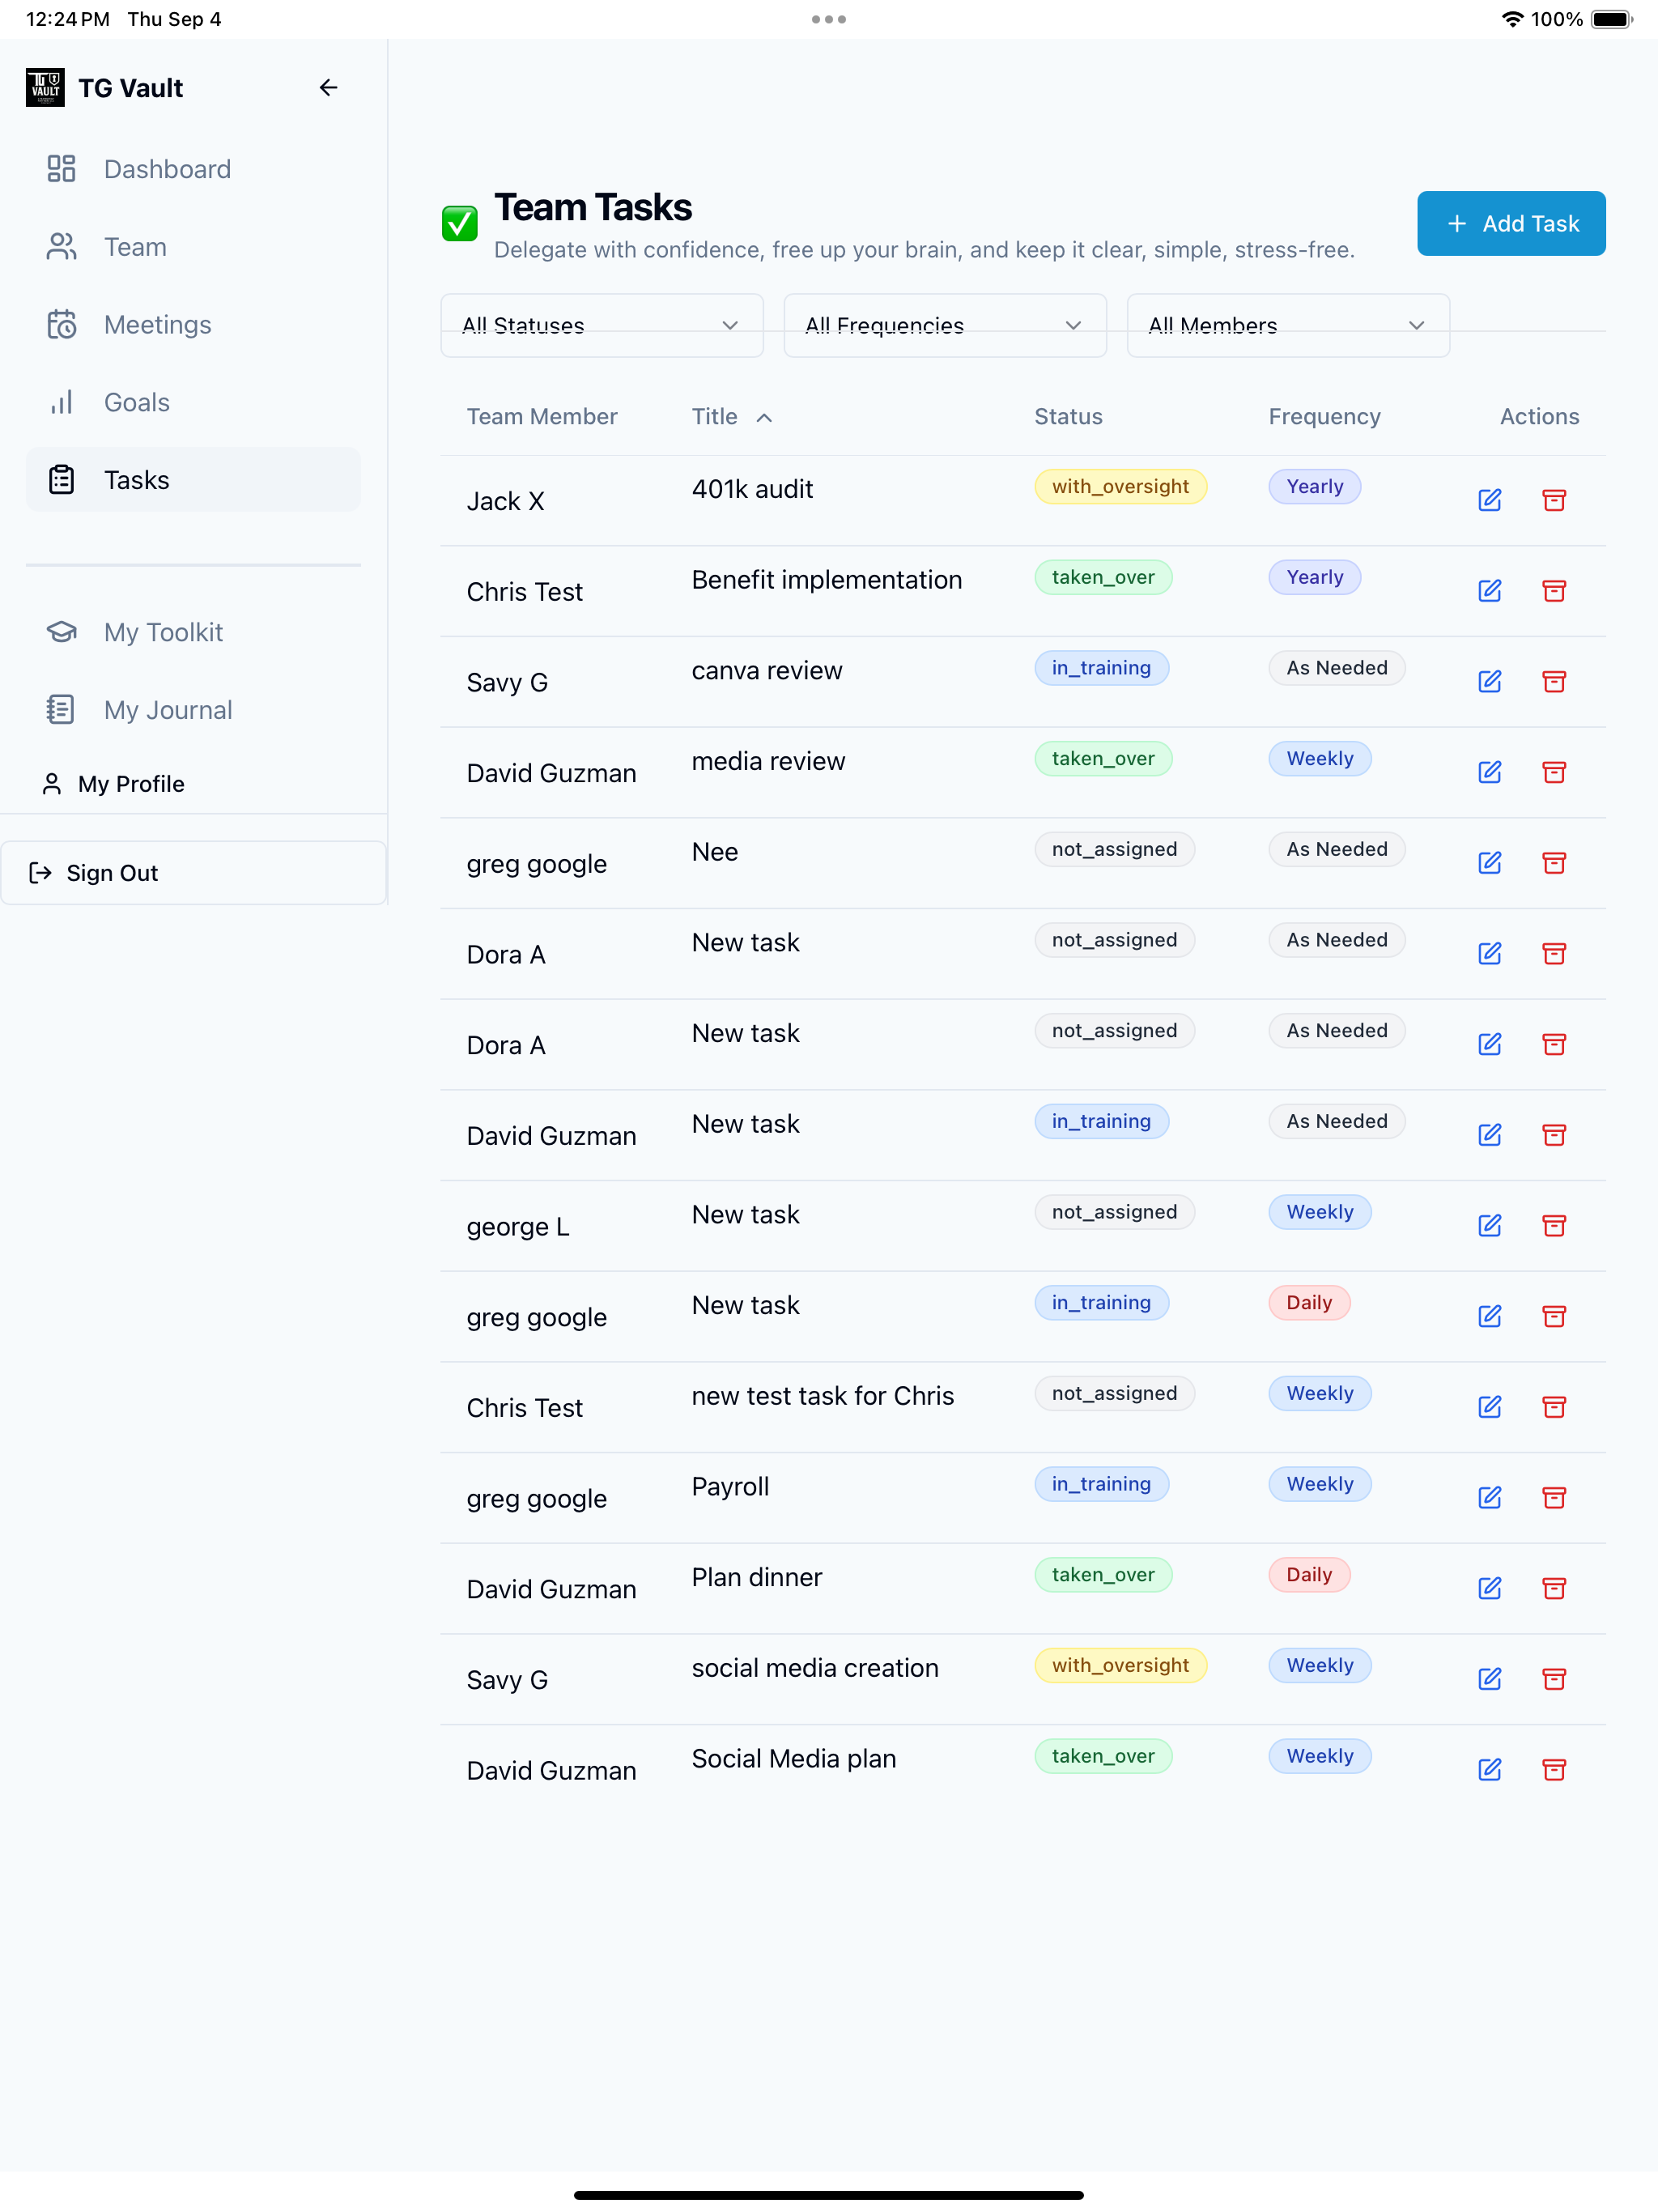Open the Dashboard page
1658x2212 pixels.
coord(193,169)
